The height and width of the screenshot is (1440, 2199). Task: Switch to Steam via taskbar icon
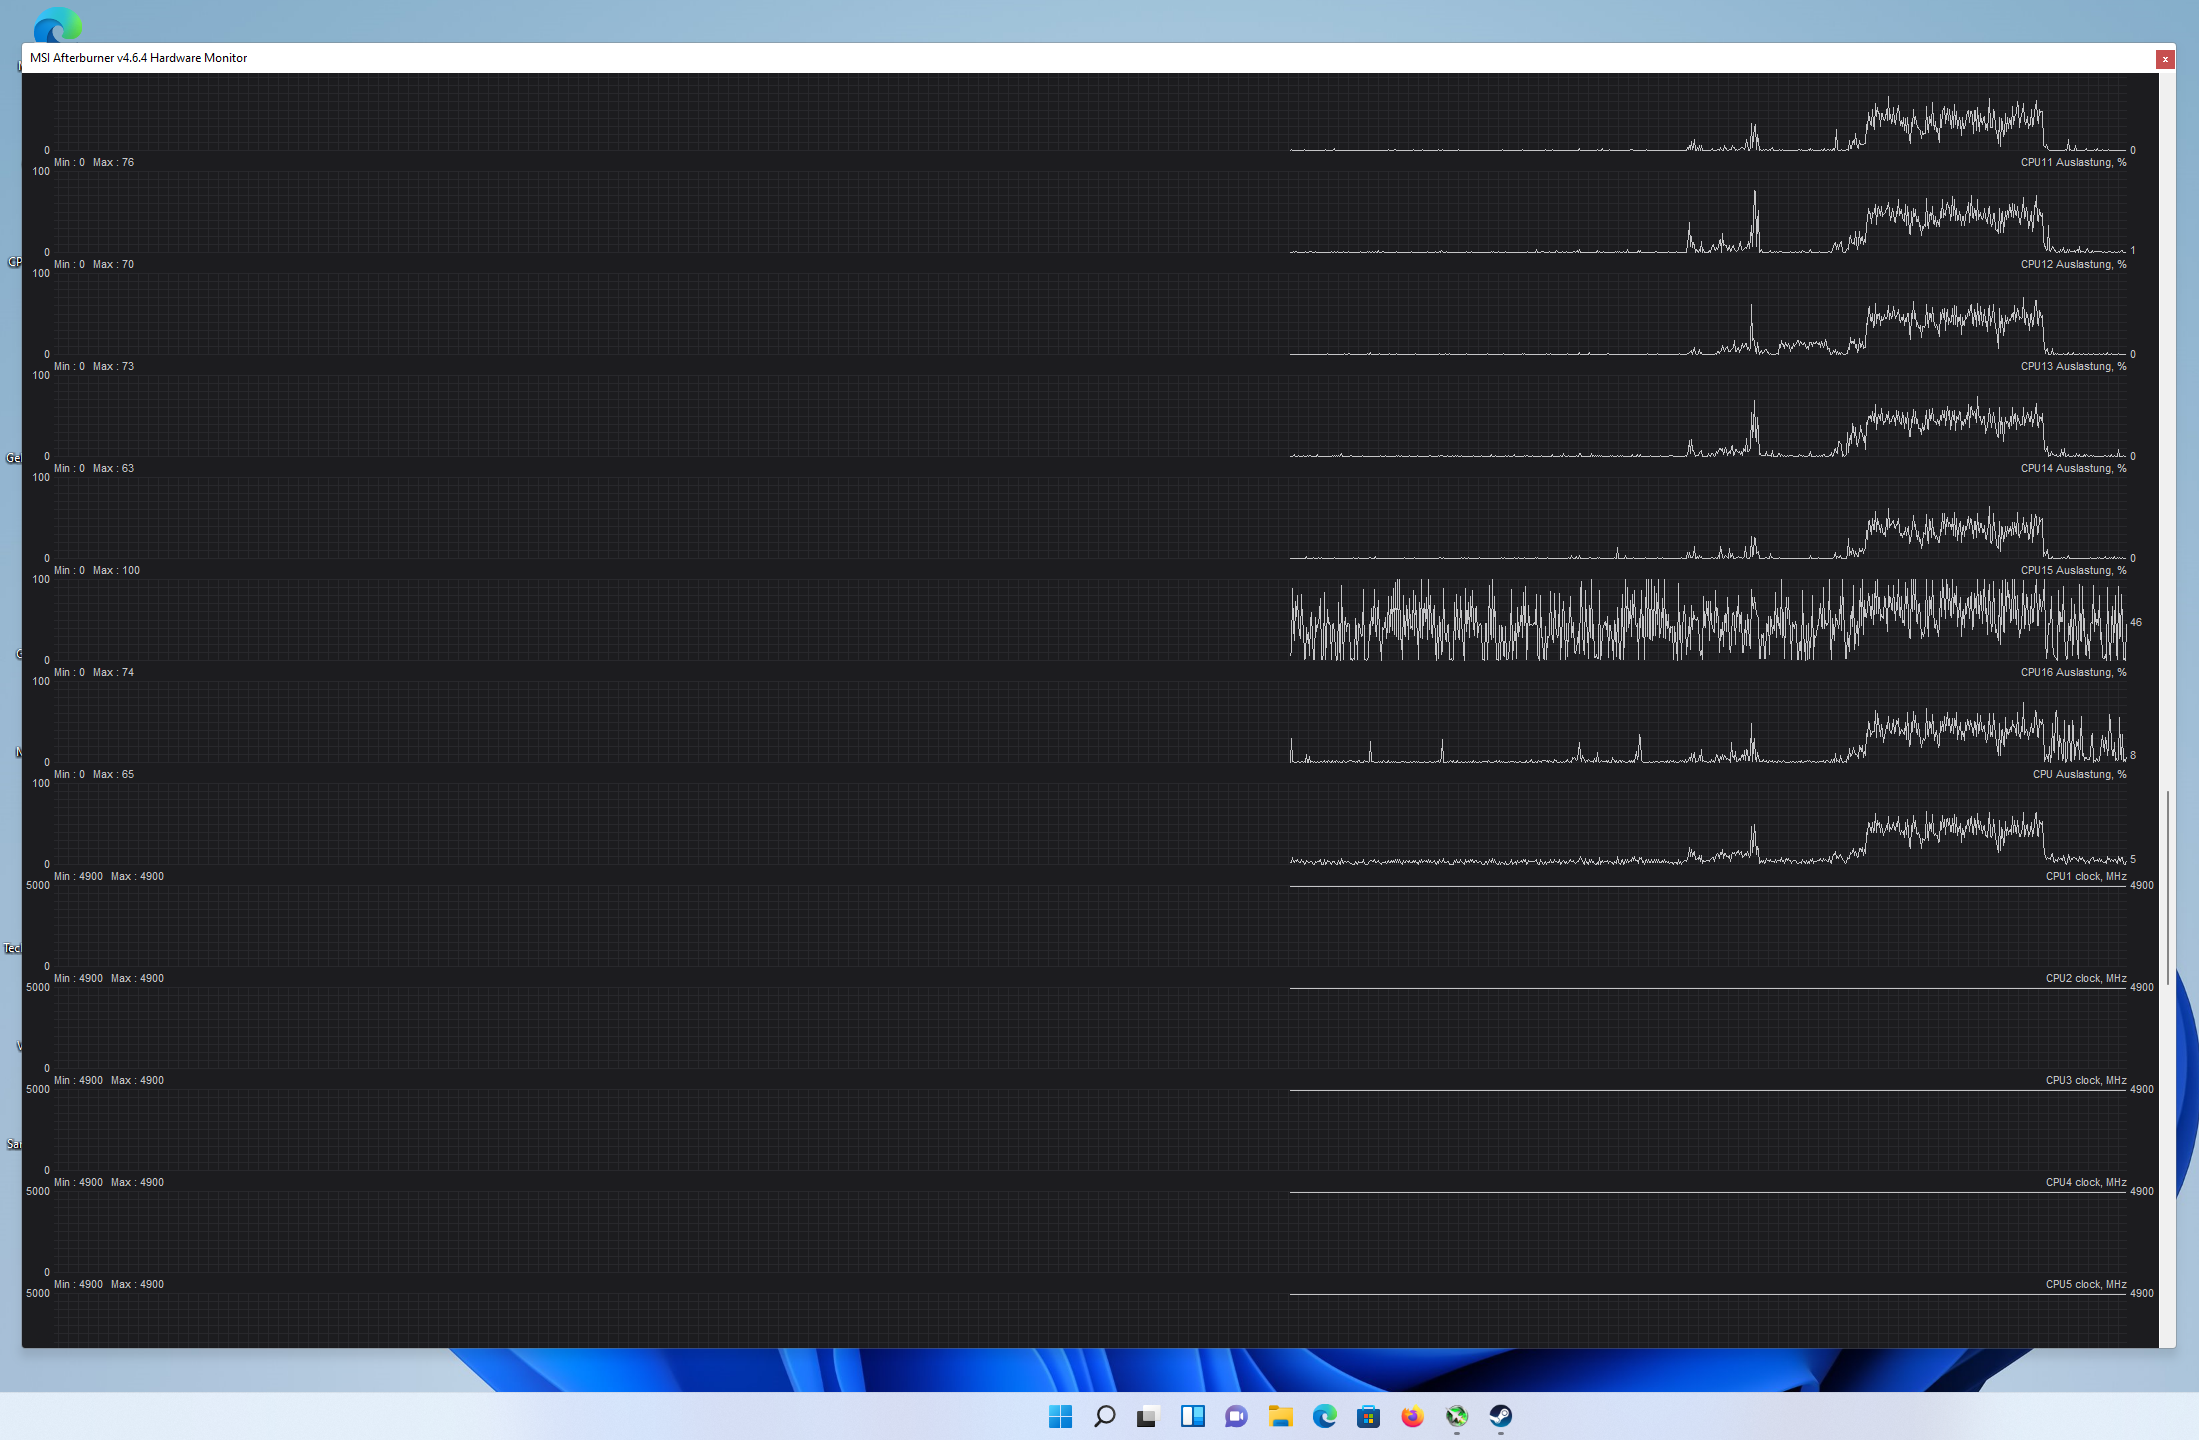(x=1500, y=1416)
